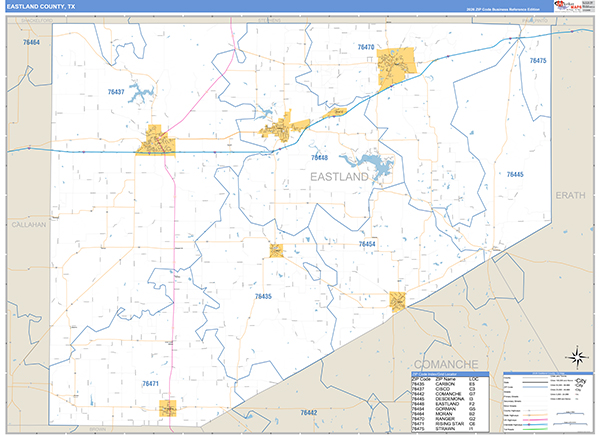Viewport: 600px width, 435px height.
Task: Click the MarketMAPS logo in the header
Action: point(568,6)
